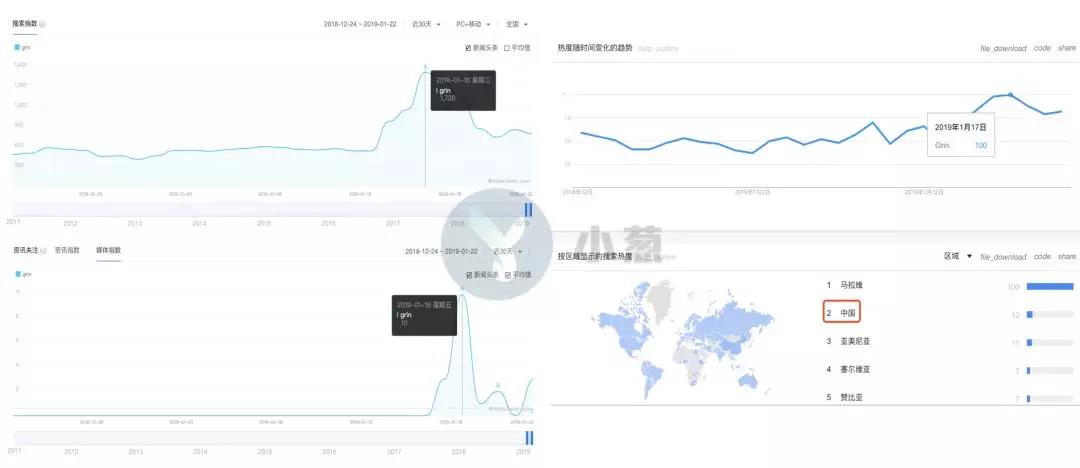Screen dimensions: 1080x468
Task: Click 2016 on media index timeline bar
Action: (x=329, y=452)
